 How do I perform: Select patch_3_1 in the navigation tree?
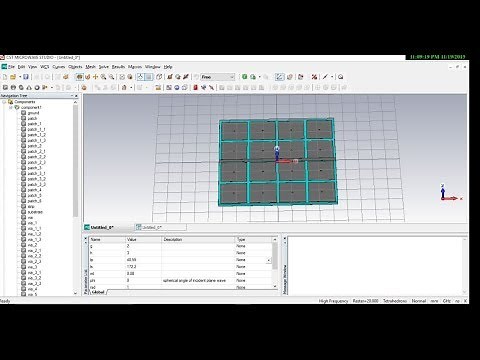coord(36,173)
